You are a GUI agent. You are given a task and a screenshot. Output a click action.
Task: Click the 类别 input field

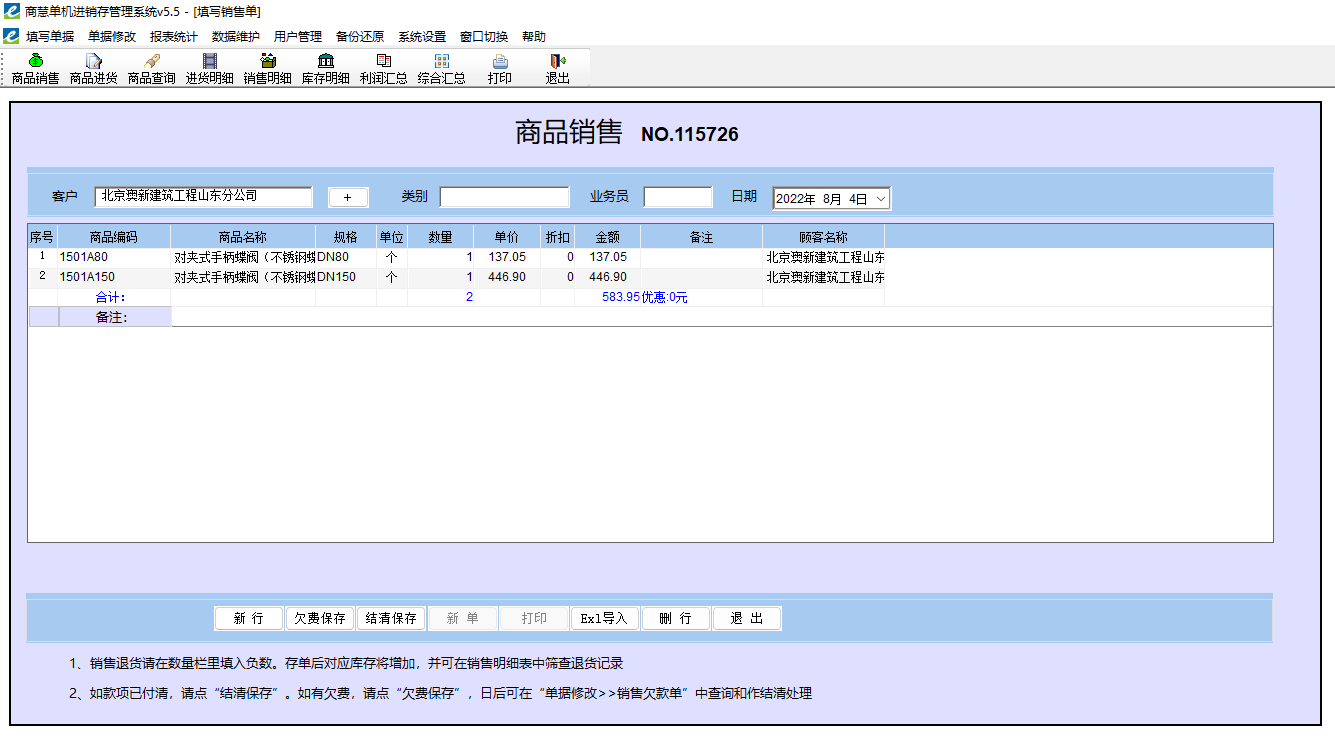(504, 197)
